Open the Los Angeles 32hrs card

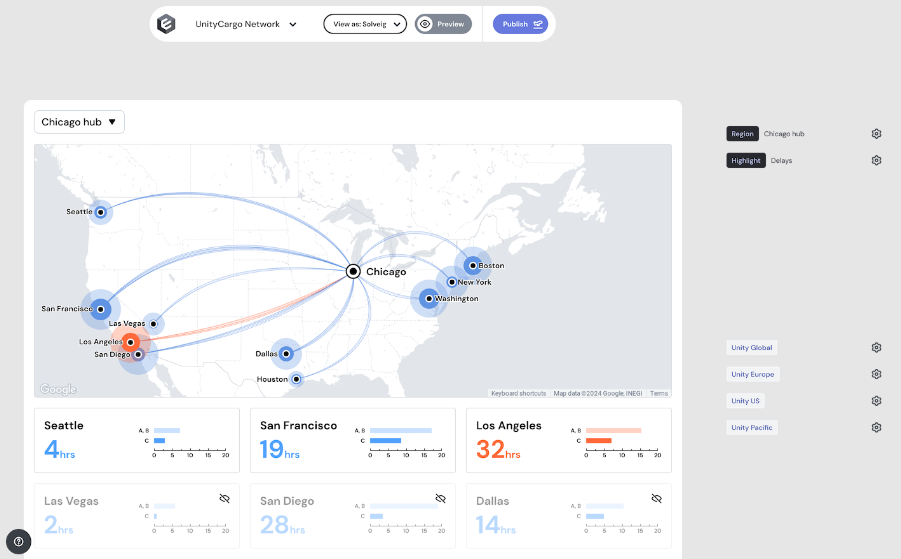coord(569,441)
